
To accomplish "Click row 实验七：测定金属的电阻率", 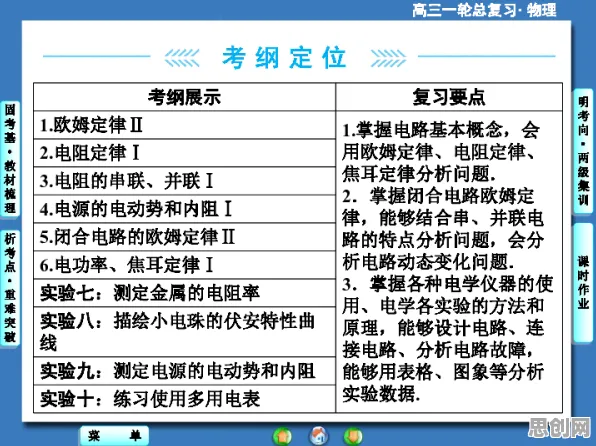I will click(x=184, y=293).
